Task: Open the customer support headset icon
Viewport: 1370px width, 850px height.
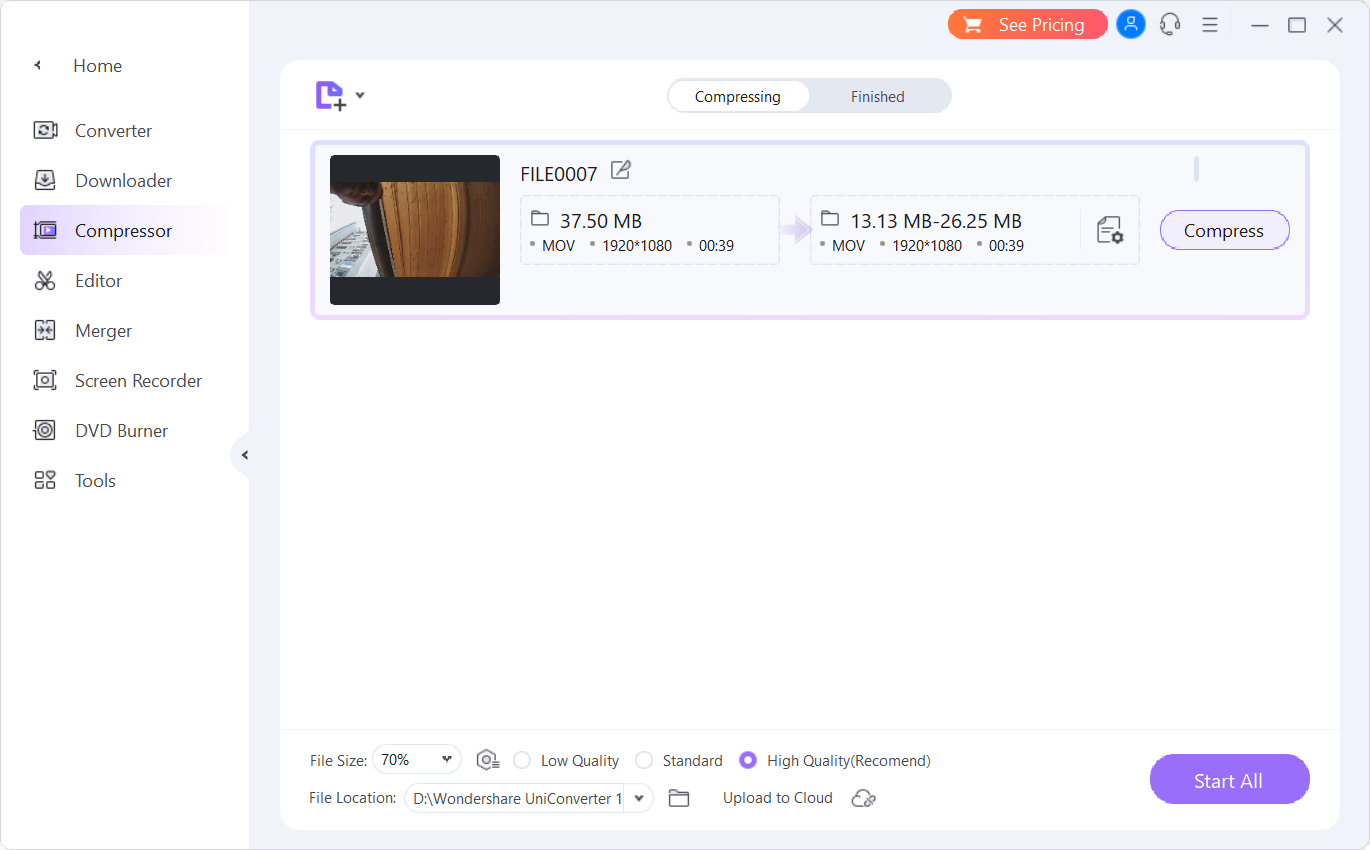Action: tap(1170, 25)
